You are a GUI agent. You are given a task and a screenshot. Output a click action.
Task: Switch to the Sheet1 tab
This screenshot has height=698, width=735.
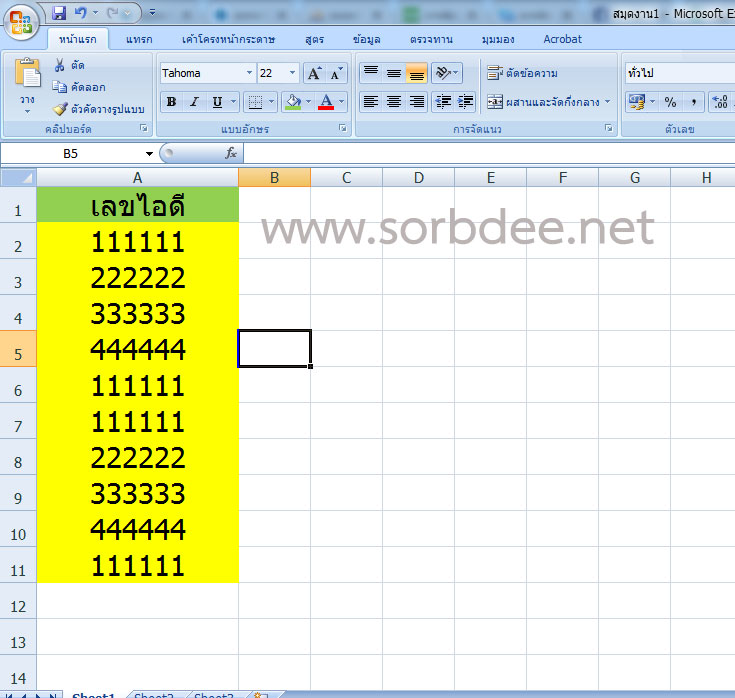click(x=93, y=695)
